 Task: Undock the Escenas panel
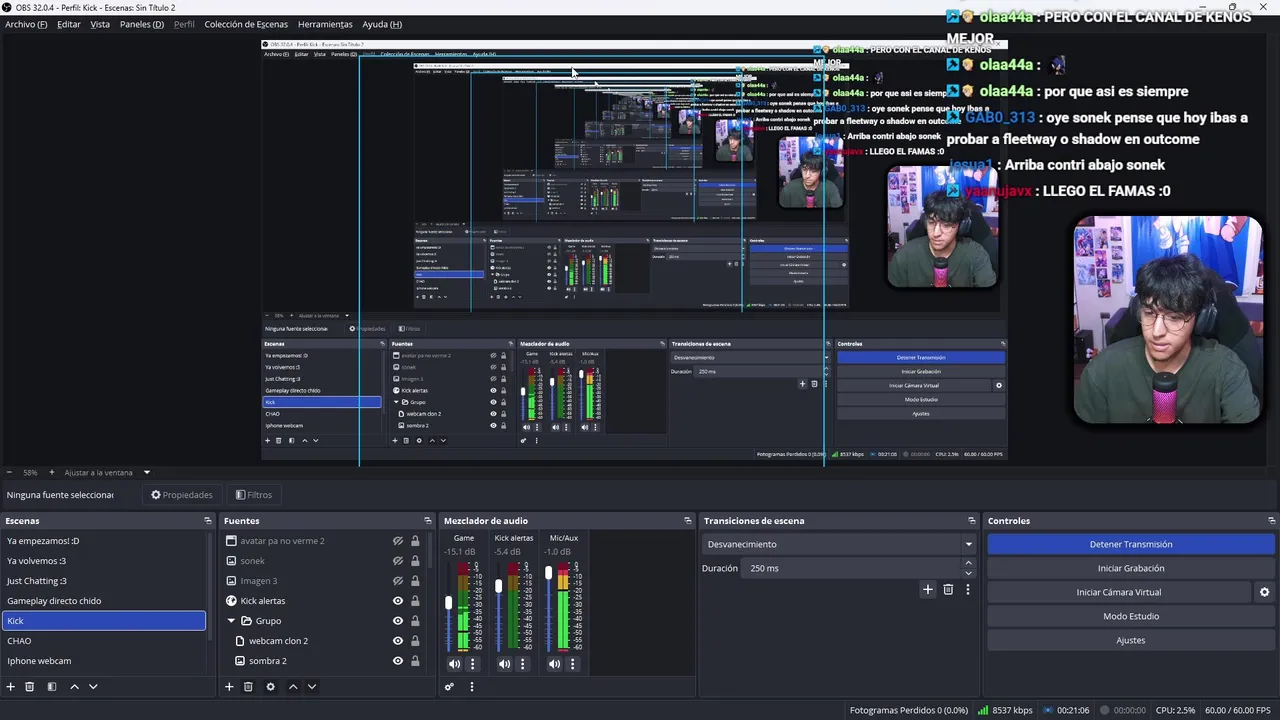(x=208, y=521)
